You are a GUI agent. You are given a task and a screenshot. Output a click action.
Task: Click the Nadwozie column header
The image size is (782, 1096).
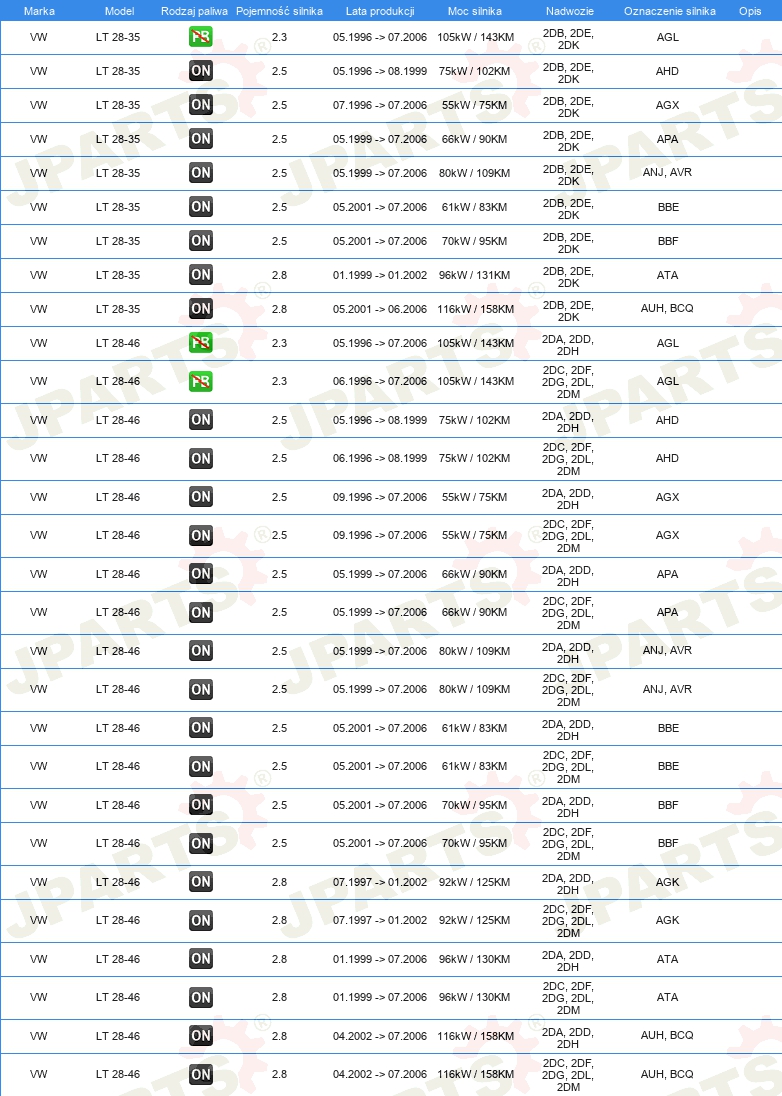[x=570, y=11]
